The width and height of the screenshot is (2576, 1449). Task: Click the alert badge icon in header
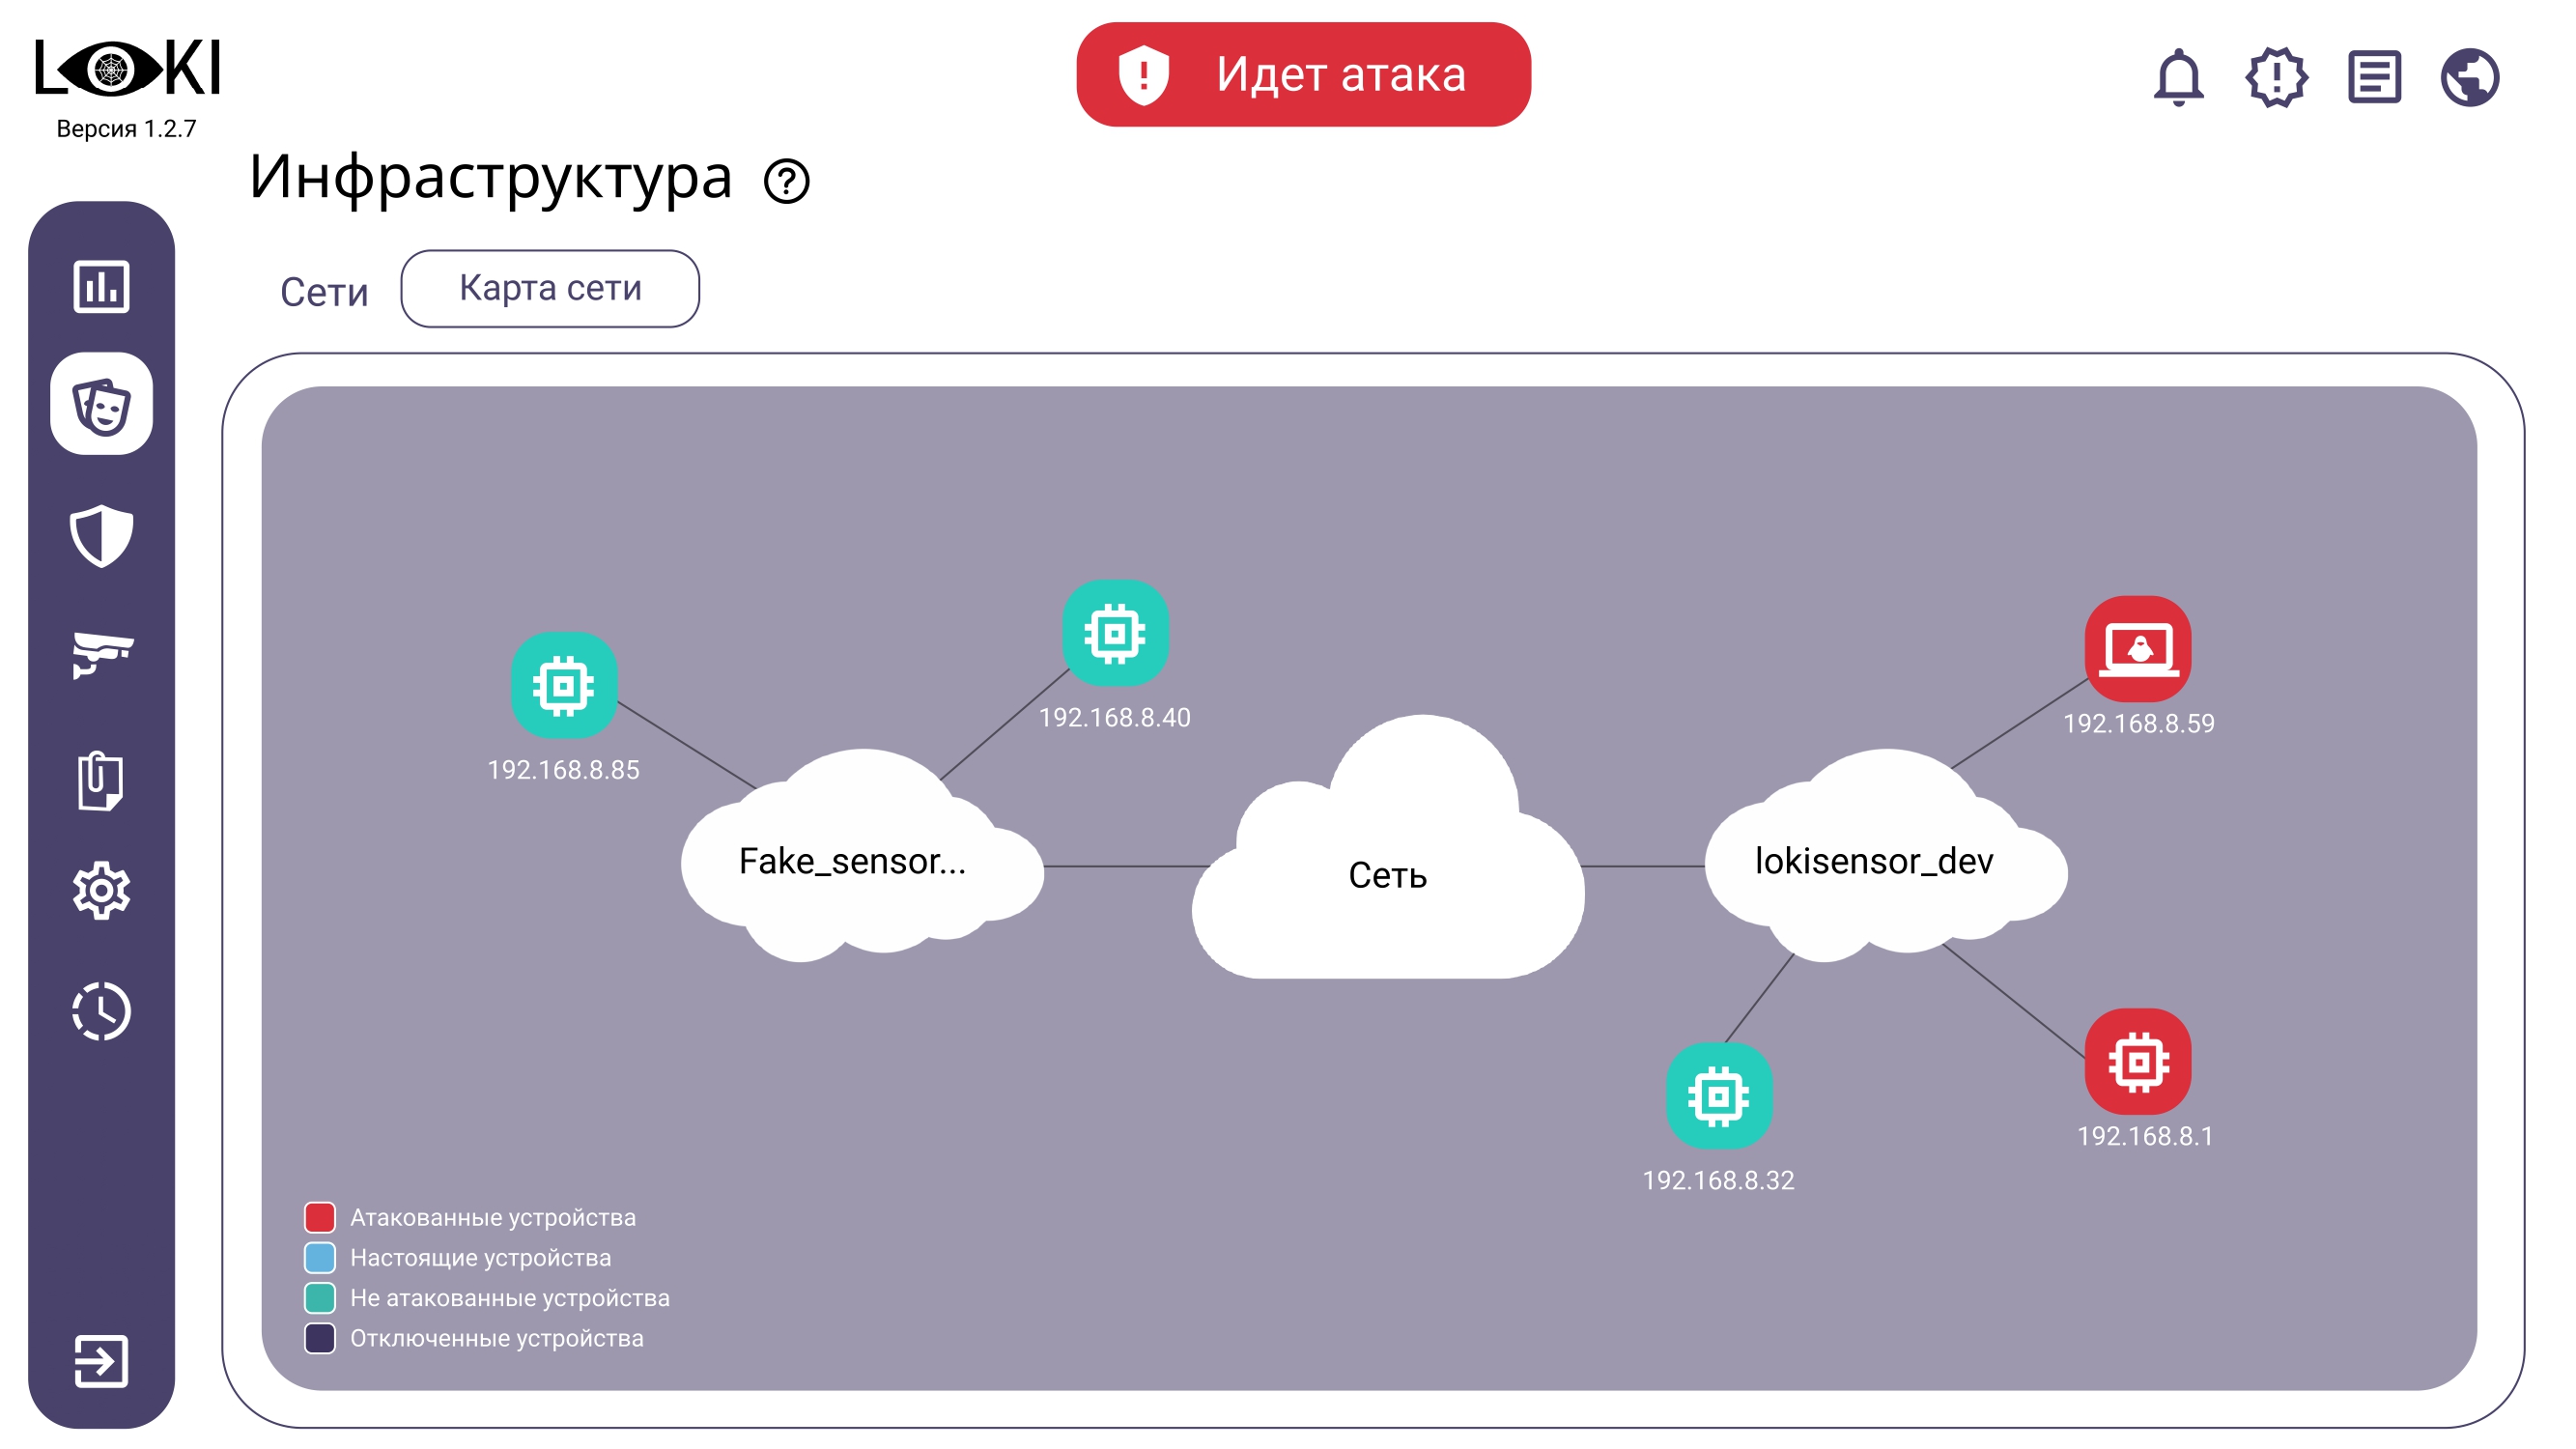[2276, 77]
